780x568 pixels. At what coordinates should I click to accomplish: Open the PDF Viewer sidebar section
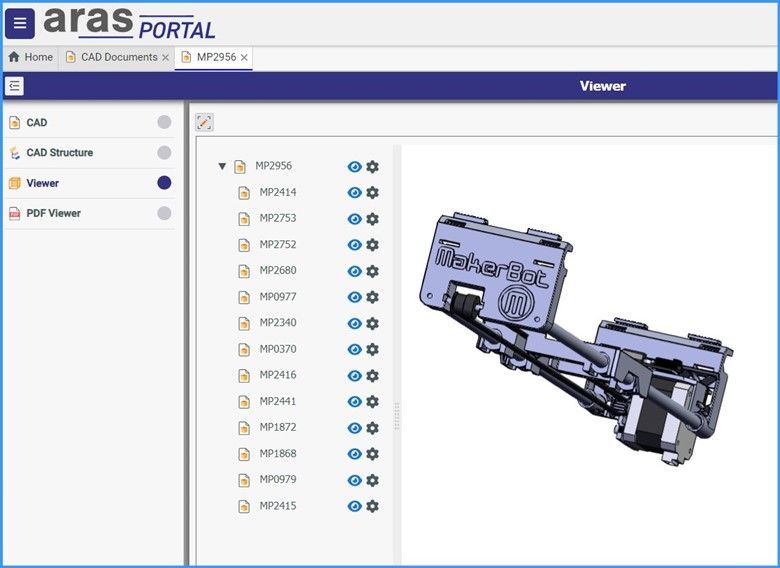[53, 213]
